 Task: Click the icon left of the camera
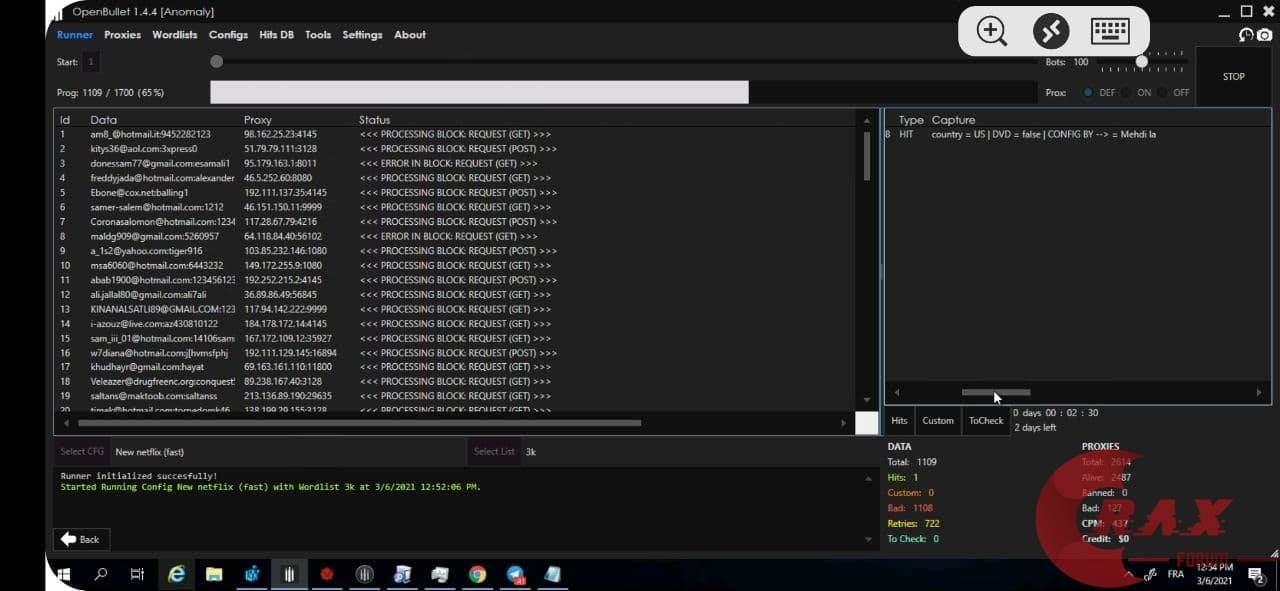click(1247, 35)
